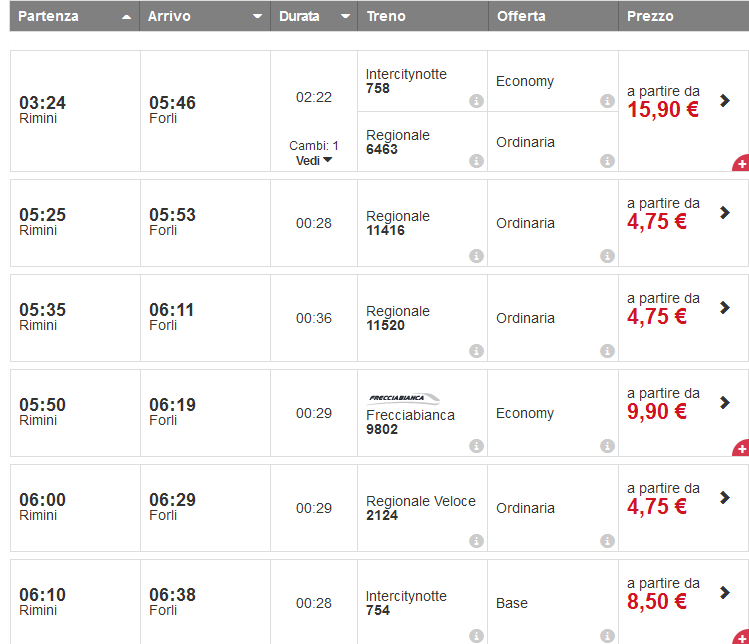The width and height of the screenshot is (749, 644).
Task: Click the Treno column header
Action: (386, 16)
